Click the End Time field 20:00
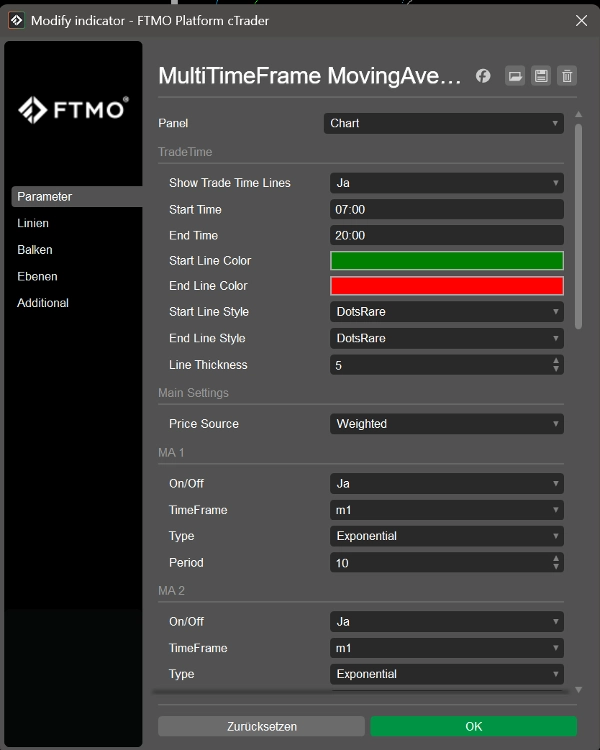Image resolution: width=600 pixels, height=750 pixels. 446,235
